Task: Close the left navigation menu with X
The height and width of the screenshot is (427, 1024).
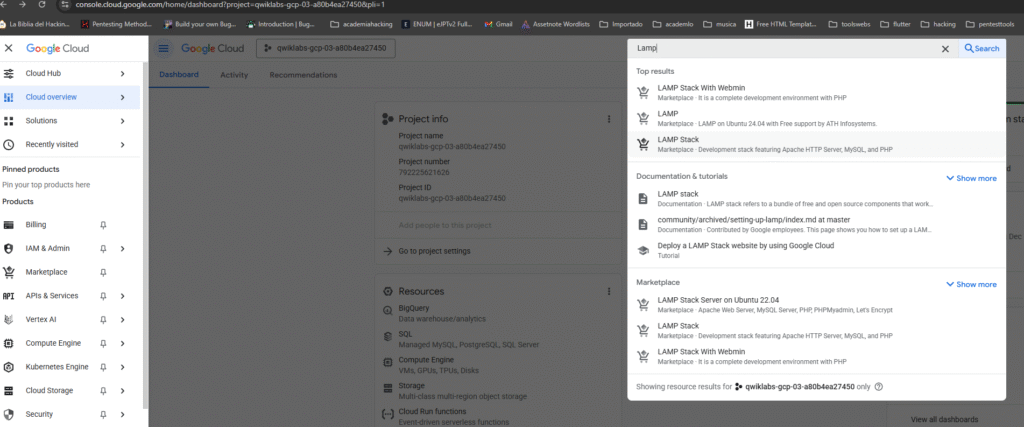Action: (x=9, y=48)
